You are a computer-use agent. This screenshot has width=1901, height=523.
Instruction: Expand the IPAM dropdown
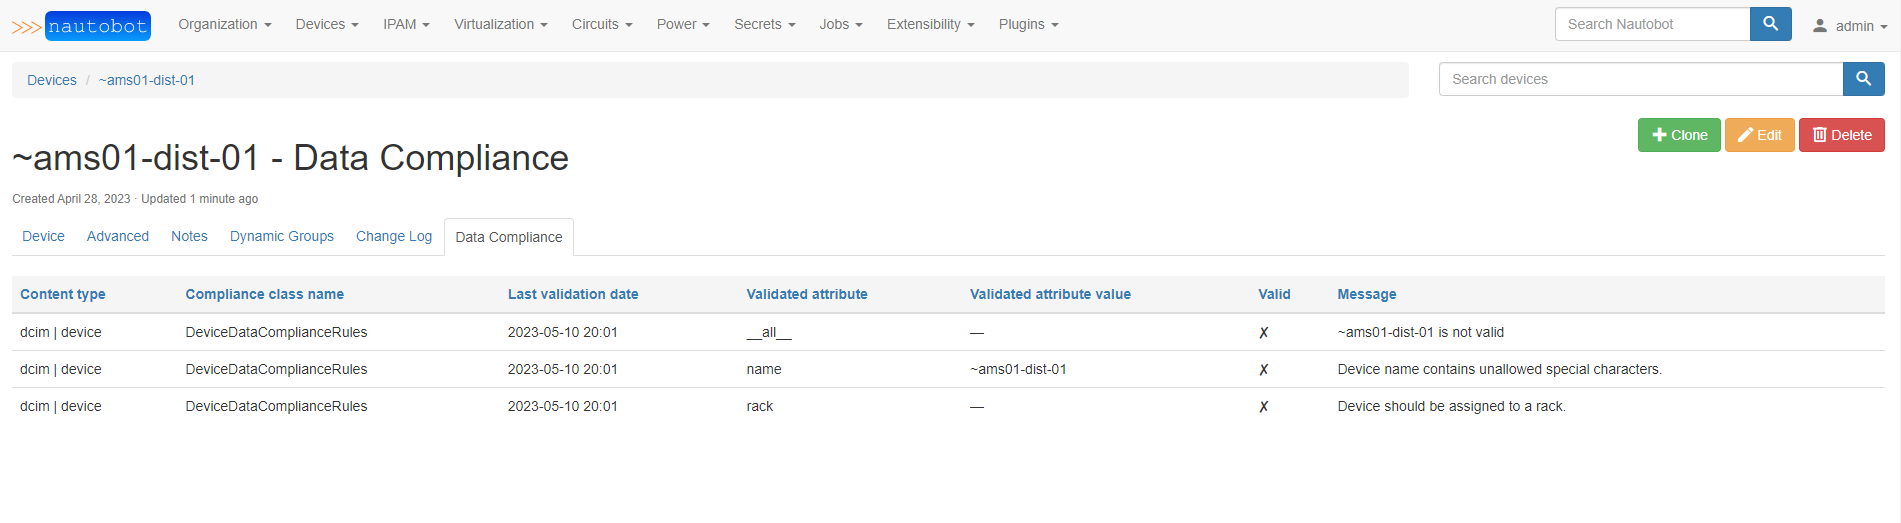(x=405, y=24)
